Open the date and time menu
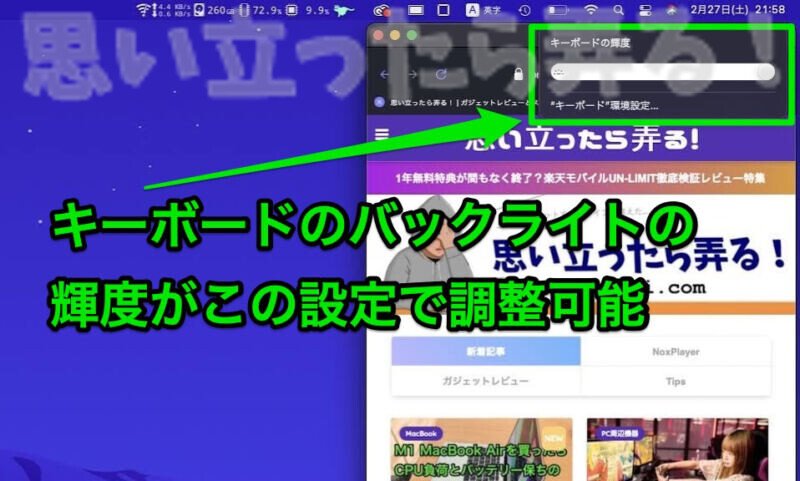Viewport: 800px width, 481px height. [x=737, y=10]
